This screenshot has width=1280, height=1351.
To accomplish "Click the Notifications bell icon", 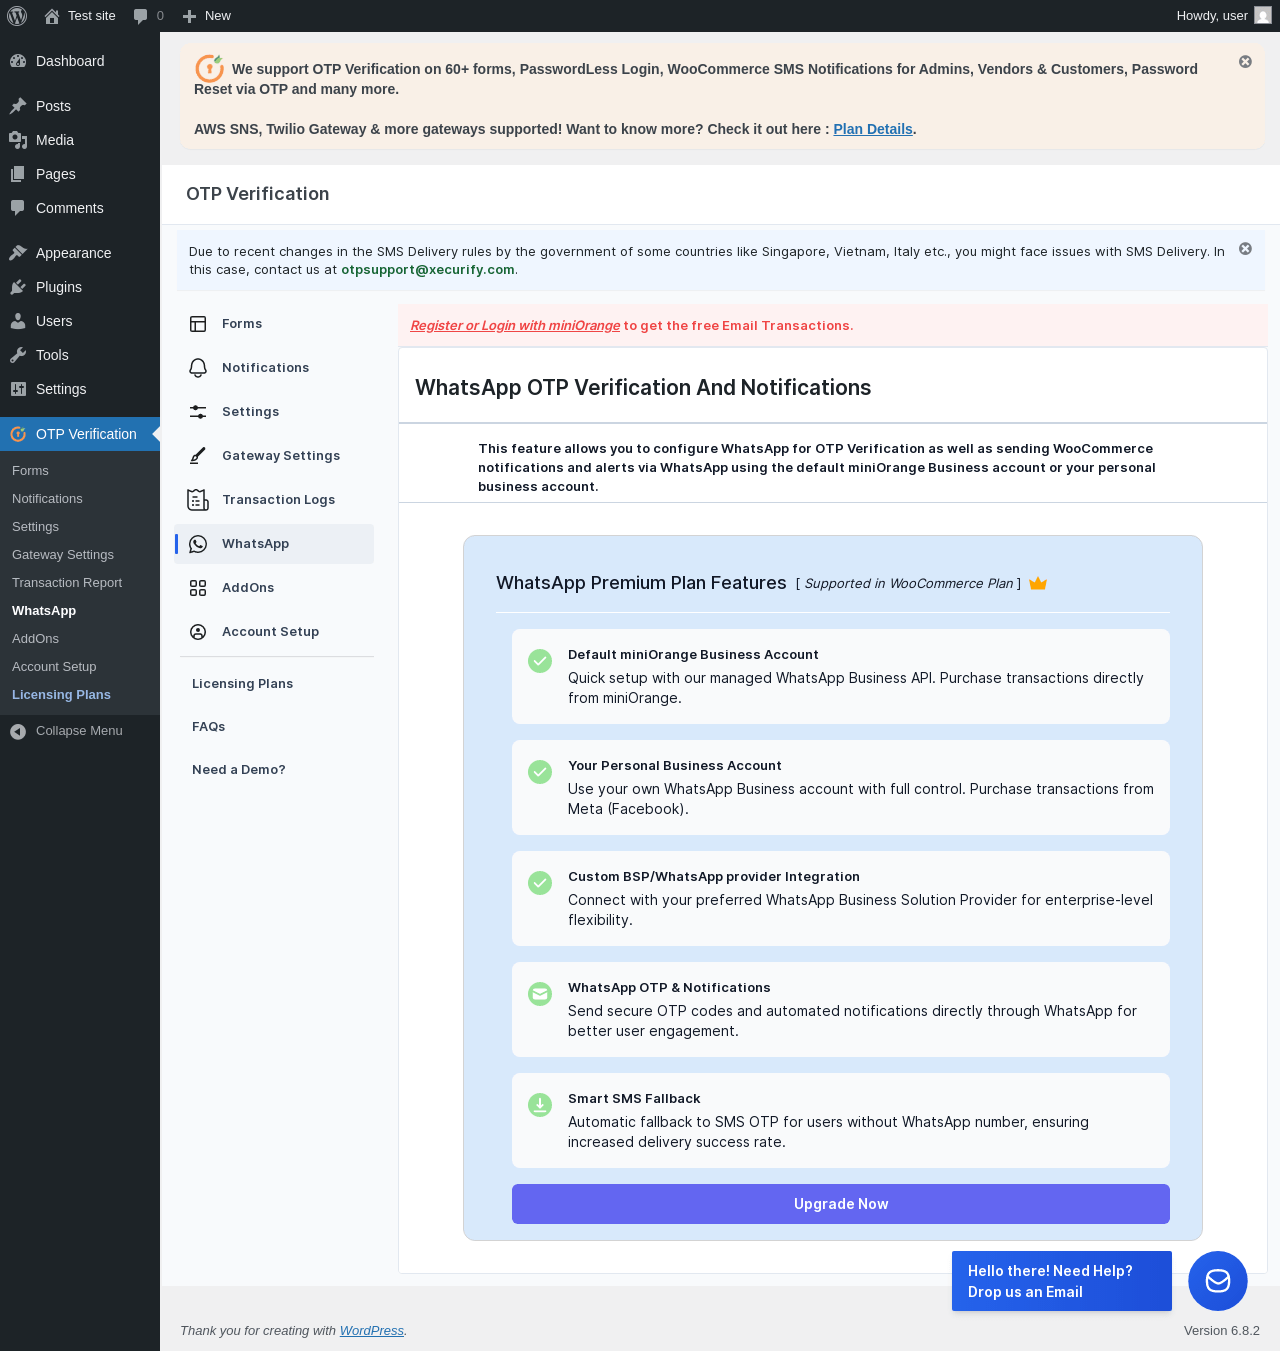I will (198, 368).
